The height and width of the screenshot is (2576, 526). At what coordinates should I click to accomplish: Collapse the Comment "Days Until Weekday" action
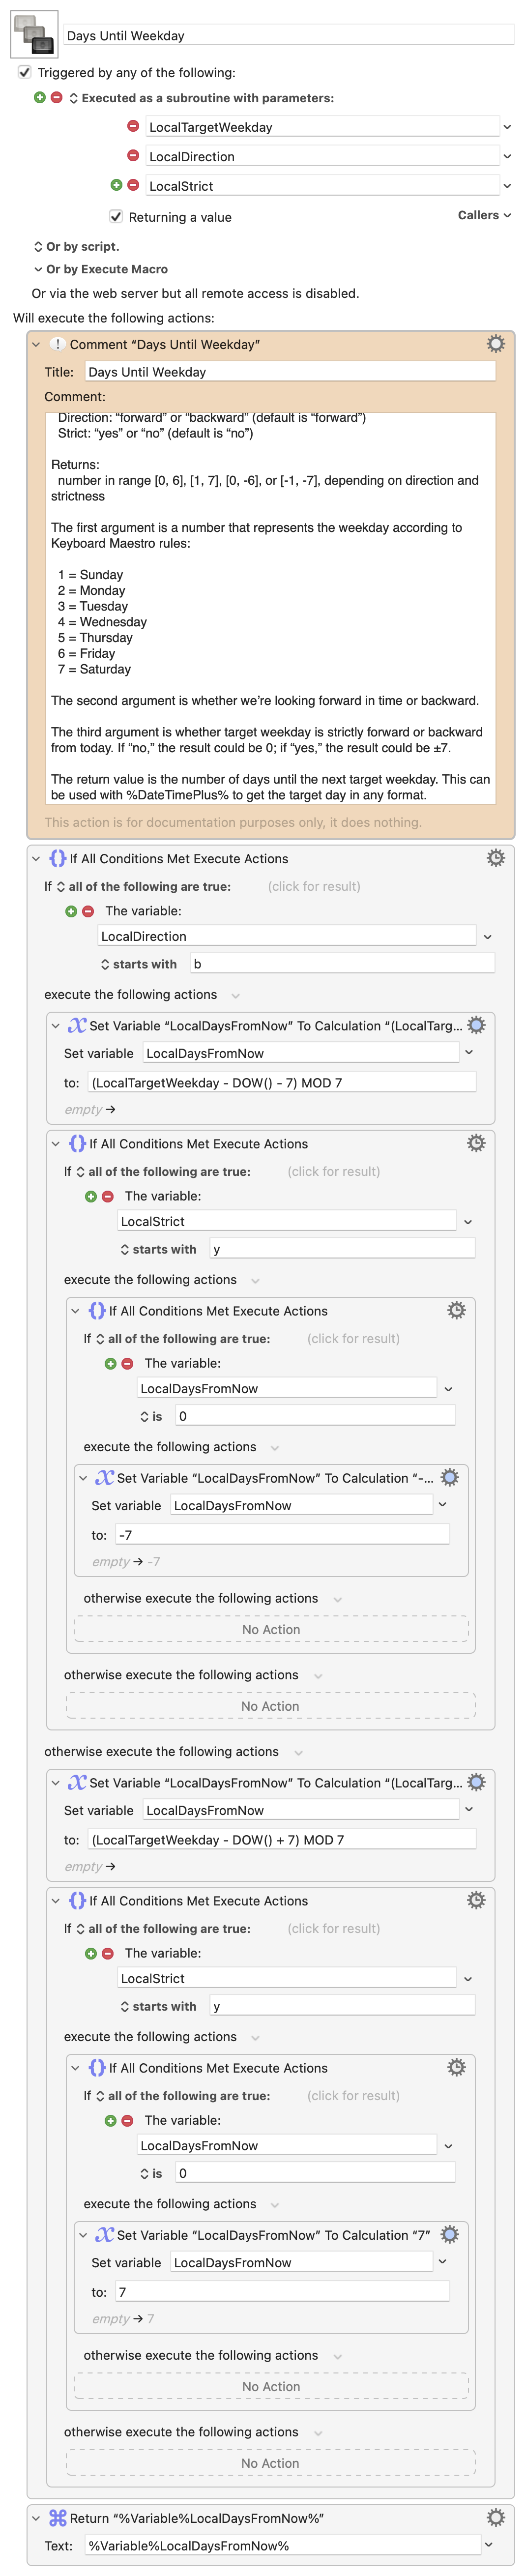36,344
